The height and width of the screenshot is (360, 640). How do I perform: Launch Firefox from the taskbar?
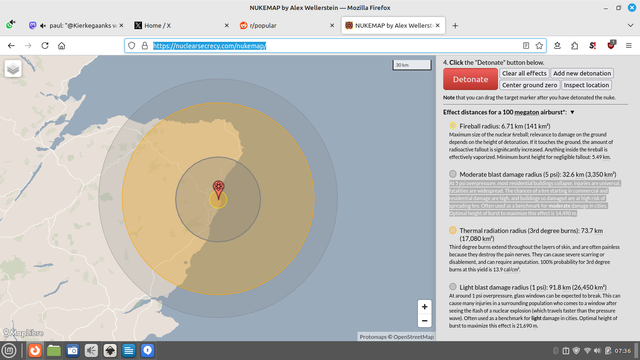(35, 351)
